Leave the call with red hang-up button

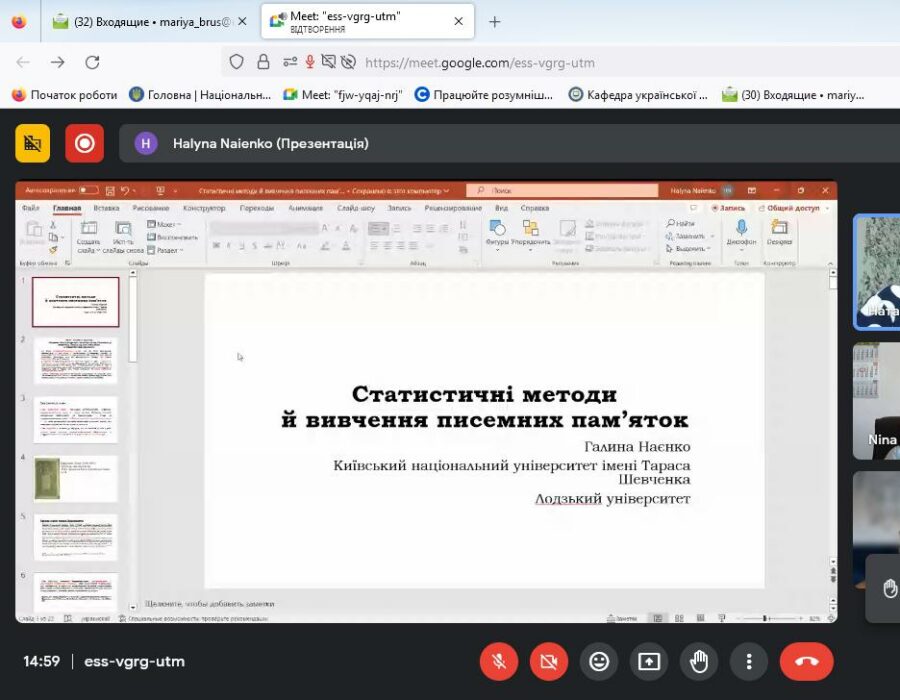pyautogui.click(x=806, y=661)
